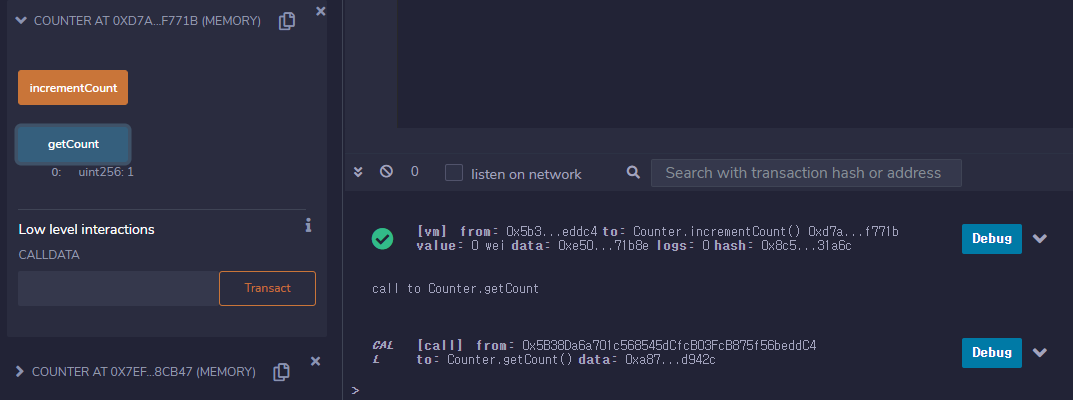Click the 'call to Counter.getCount' log line
1073x400 pixels.
coord(456,289)
